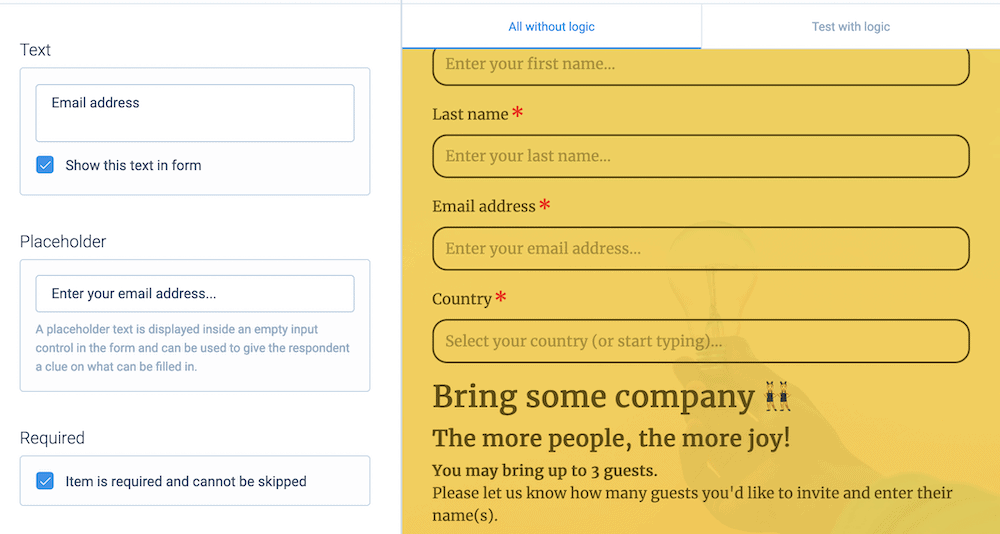The width and height of the screenshot is (1000, 534).
Task: Uncheck Item is required and cannot be skipped
Action: point(45,481)
